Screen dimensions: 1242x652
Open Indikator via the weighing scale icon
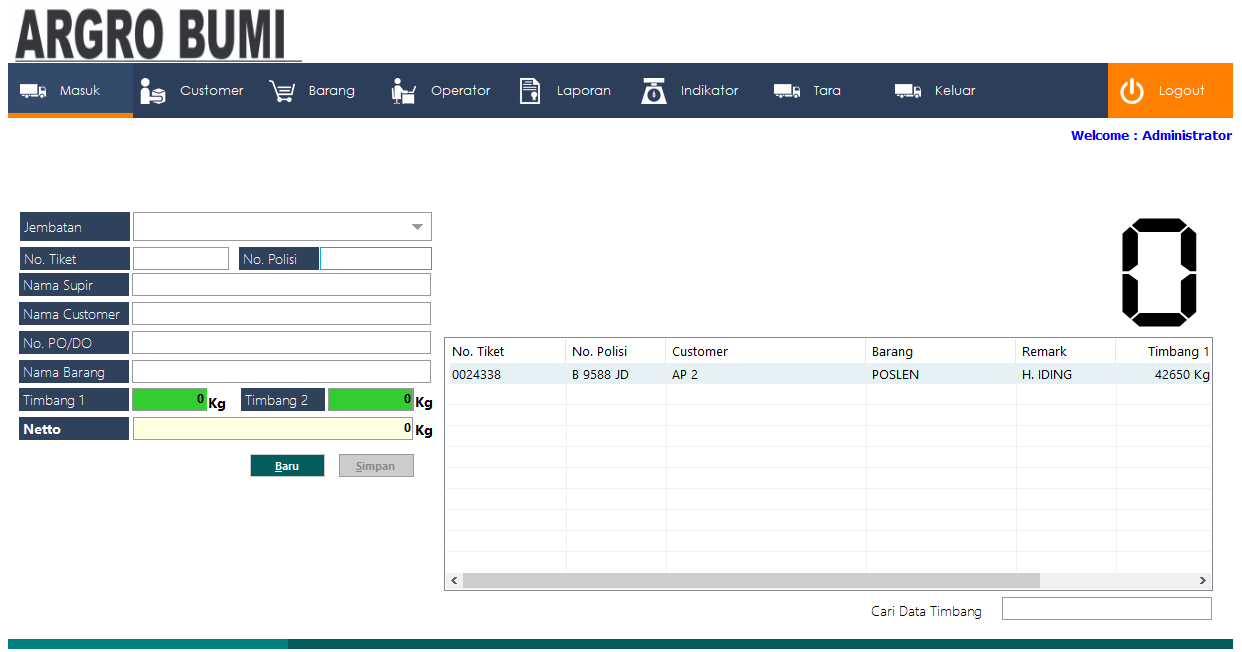(654, 91)
